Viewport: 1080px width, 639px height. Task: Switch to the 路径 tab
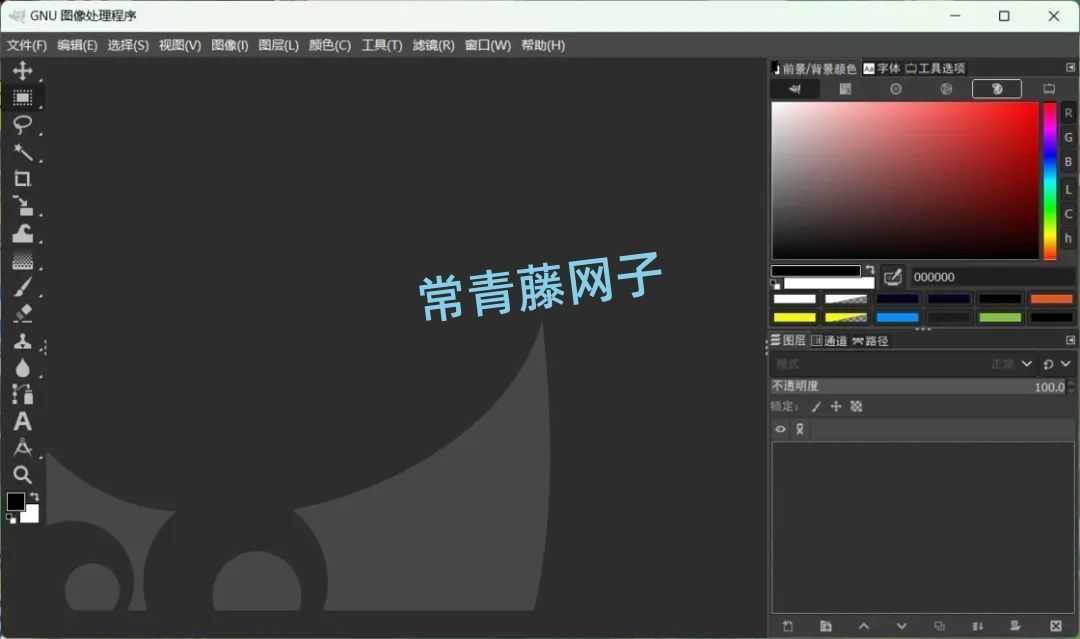coord(871,341)
